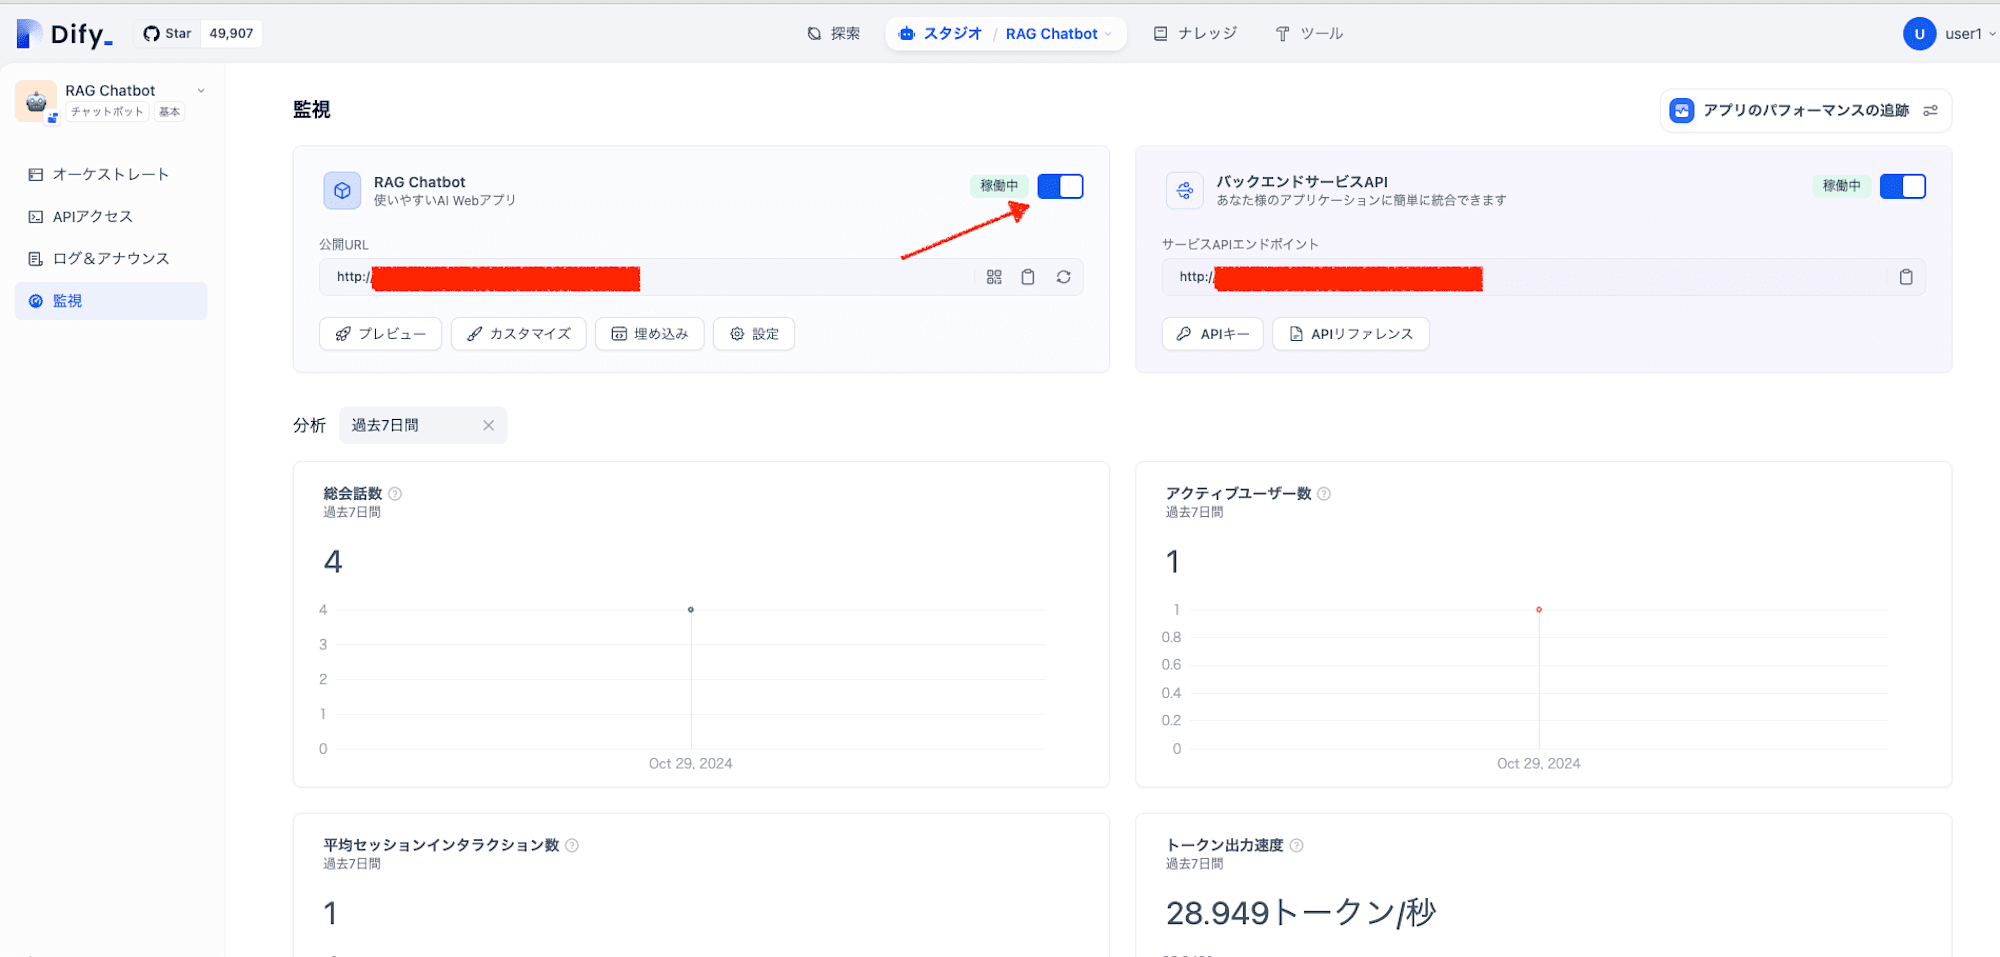Open the ナレッジ knowledge tab

tap(1195, 34)
